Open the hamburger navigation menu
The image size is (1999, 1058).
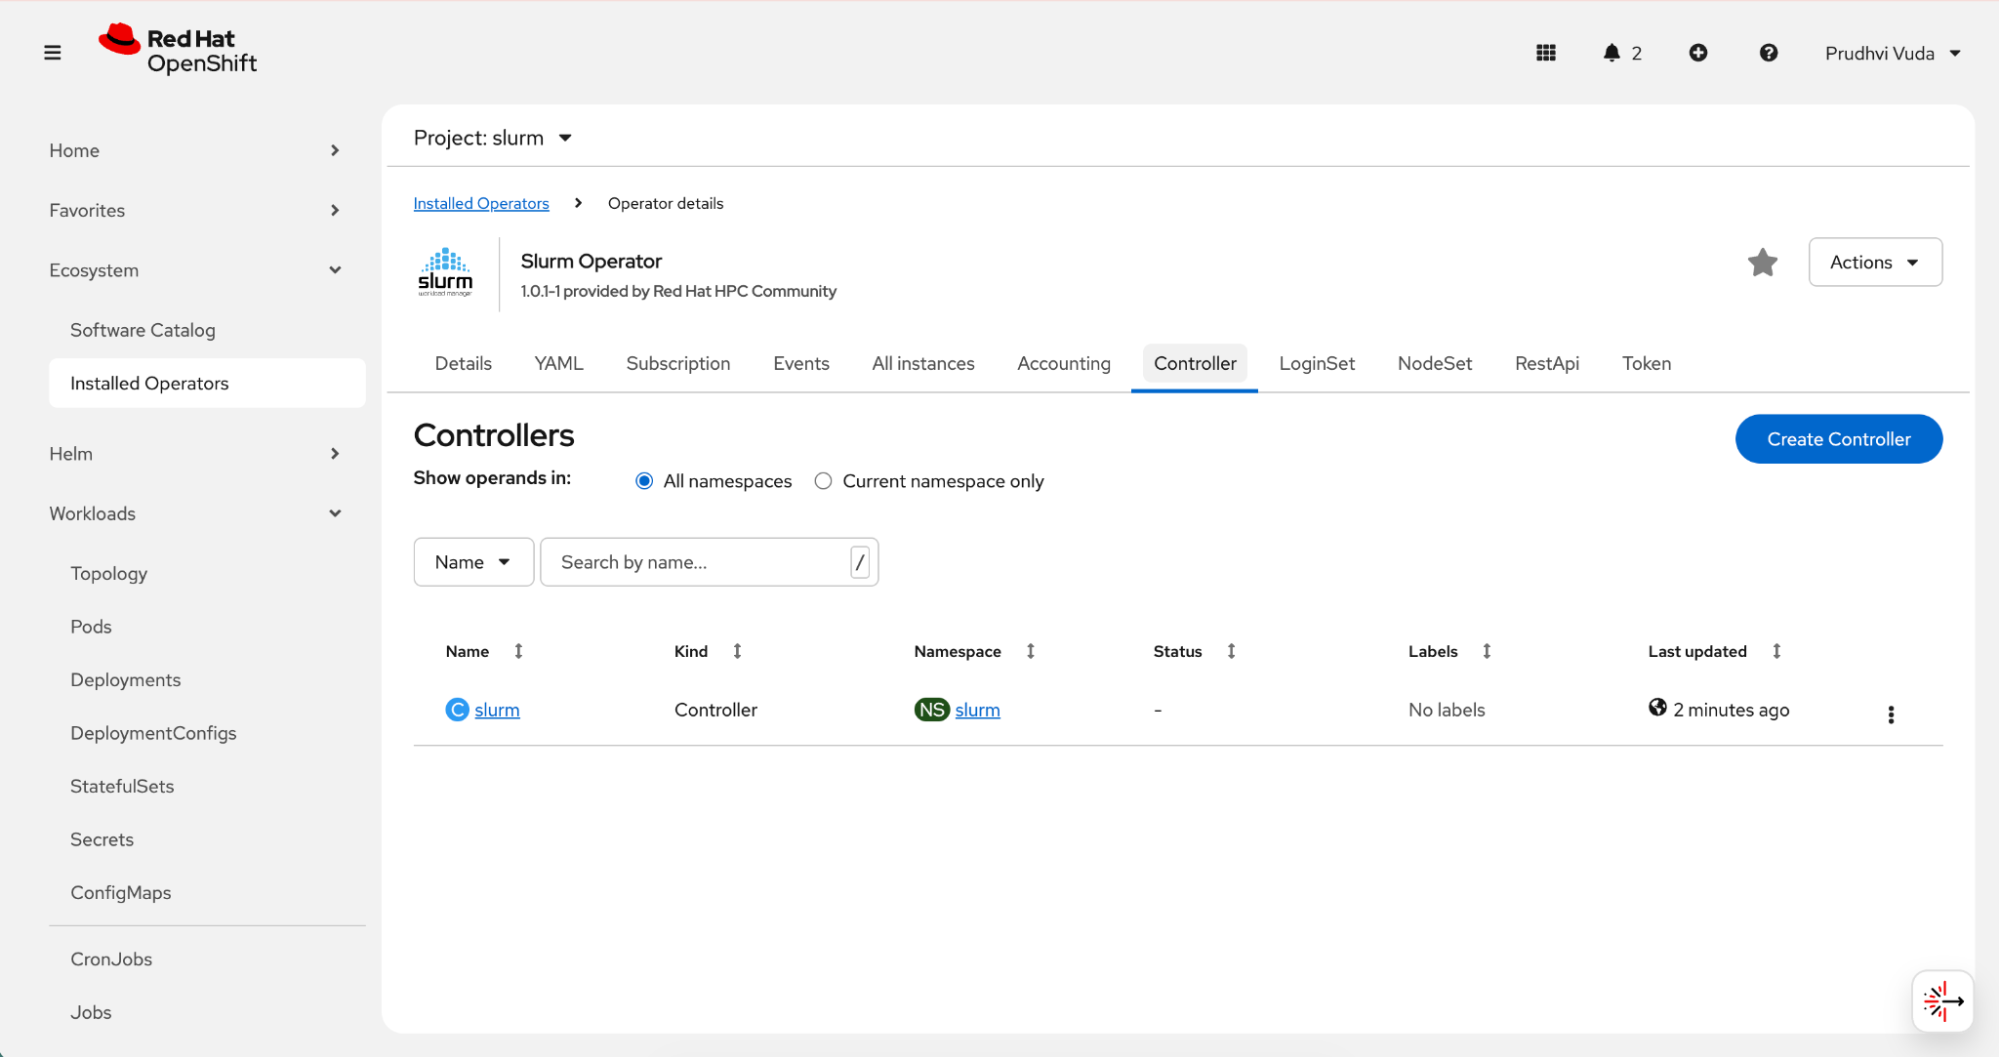[x=52, y=53]
